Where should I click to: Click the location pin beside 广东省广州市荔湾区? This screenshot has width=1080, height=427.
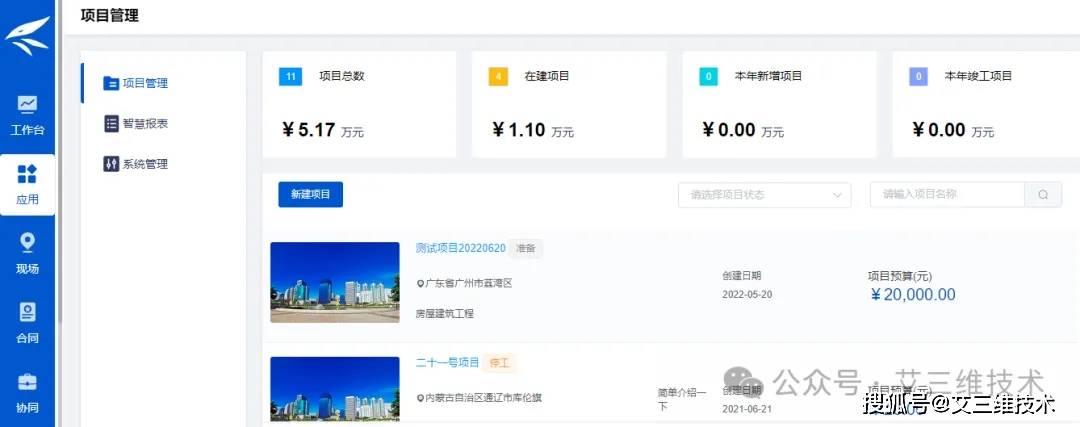pyautogui.click(x=420, y=284)
